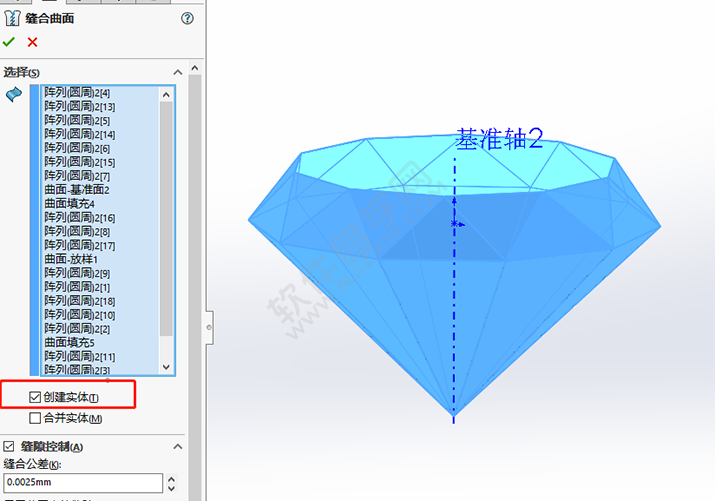Select 阵列(圆周)2[10] in the list
Image resolution: width=715 pixels, height=501 pixels.
click(80, 315)
